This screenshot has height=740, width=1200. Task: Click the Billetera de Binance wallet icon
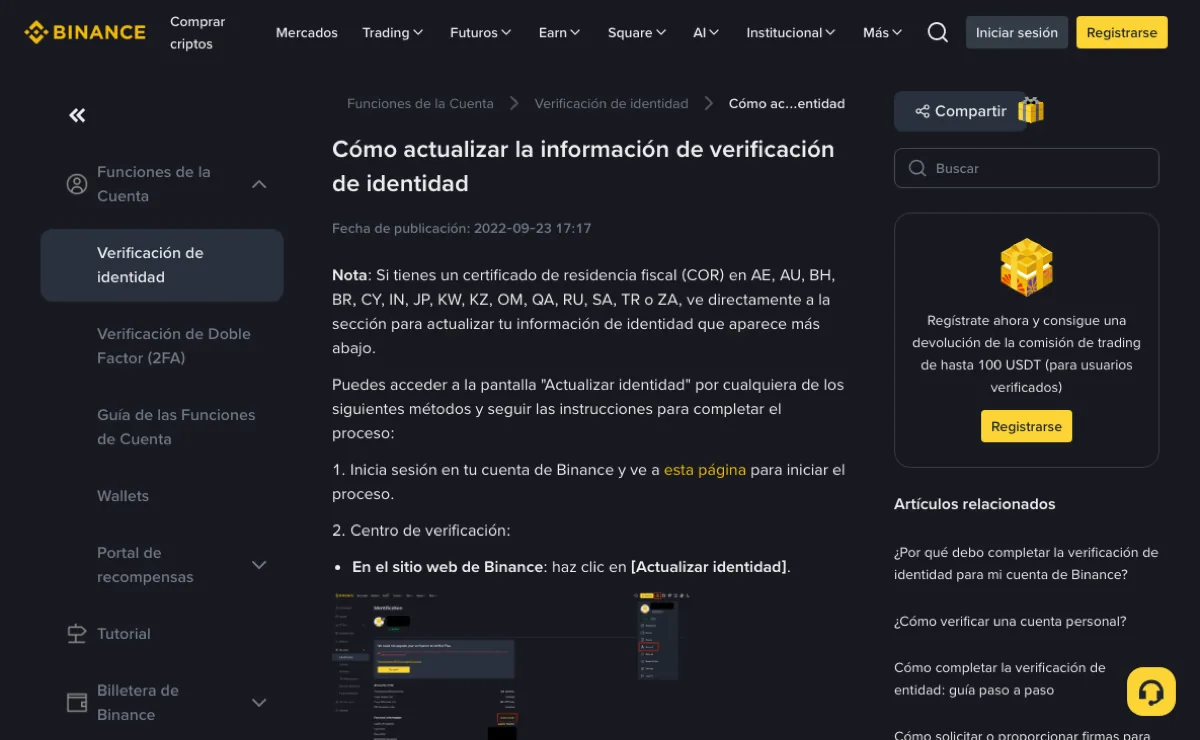click(x=77, y=703)
